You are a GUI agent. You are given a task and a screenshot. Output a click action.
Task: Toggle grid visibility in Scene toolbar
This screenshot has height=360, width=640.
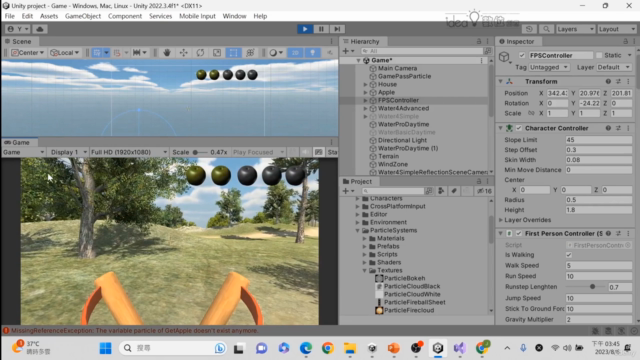pyautogui.click(x=97, y=53)
